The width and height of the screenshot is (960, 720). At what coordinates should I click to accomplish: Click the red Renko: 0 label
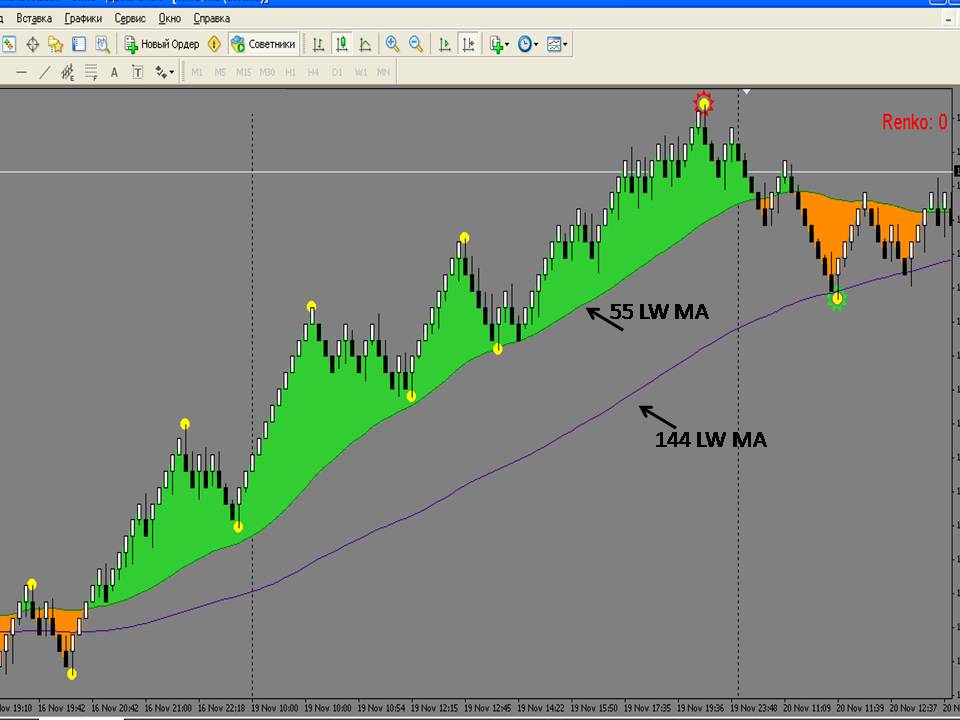pos(915,122)
